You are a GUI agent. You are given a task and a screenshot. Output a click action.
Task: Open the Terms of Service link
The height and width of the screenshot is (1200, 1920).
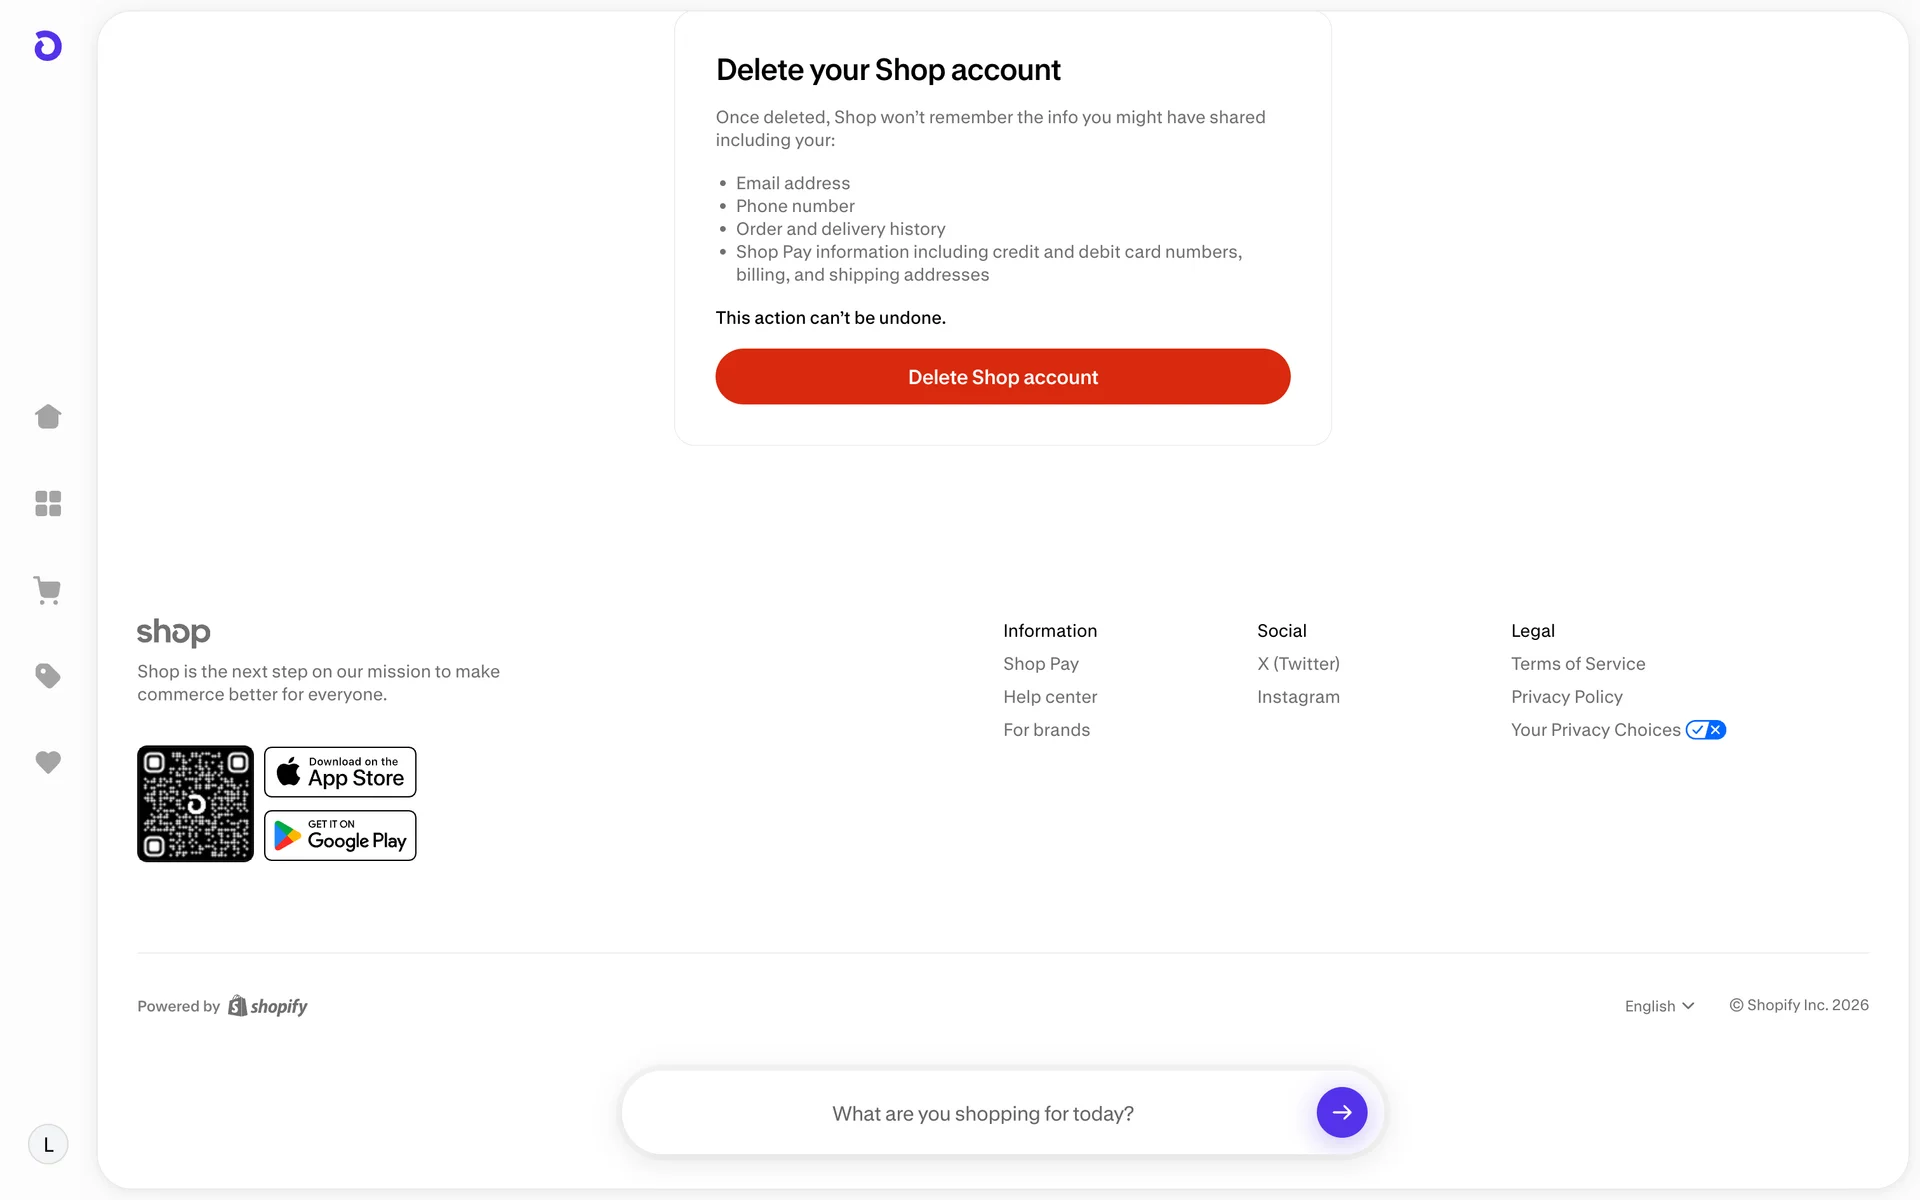coord(1577,664)
